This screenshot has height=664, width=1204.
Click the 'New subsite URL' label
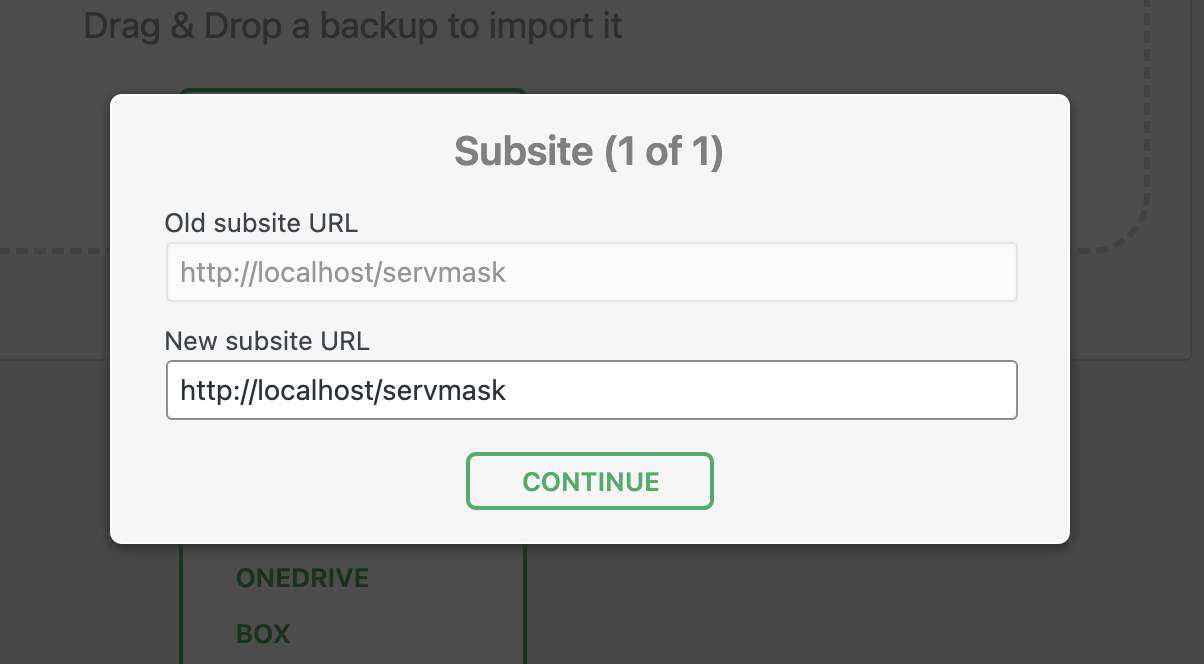267,341
